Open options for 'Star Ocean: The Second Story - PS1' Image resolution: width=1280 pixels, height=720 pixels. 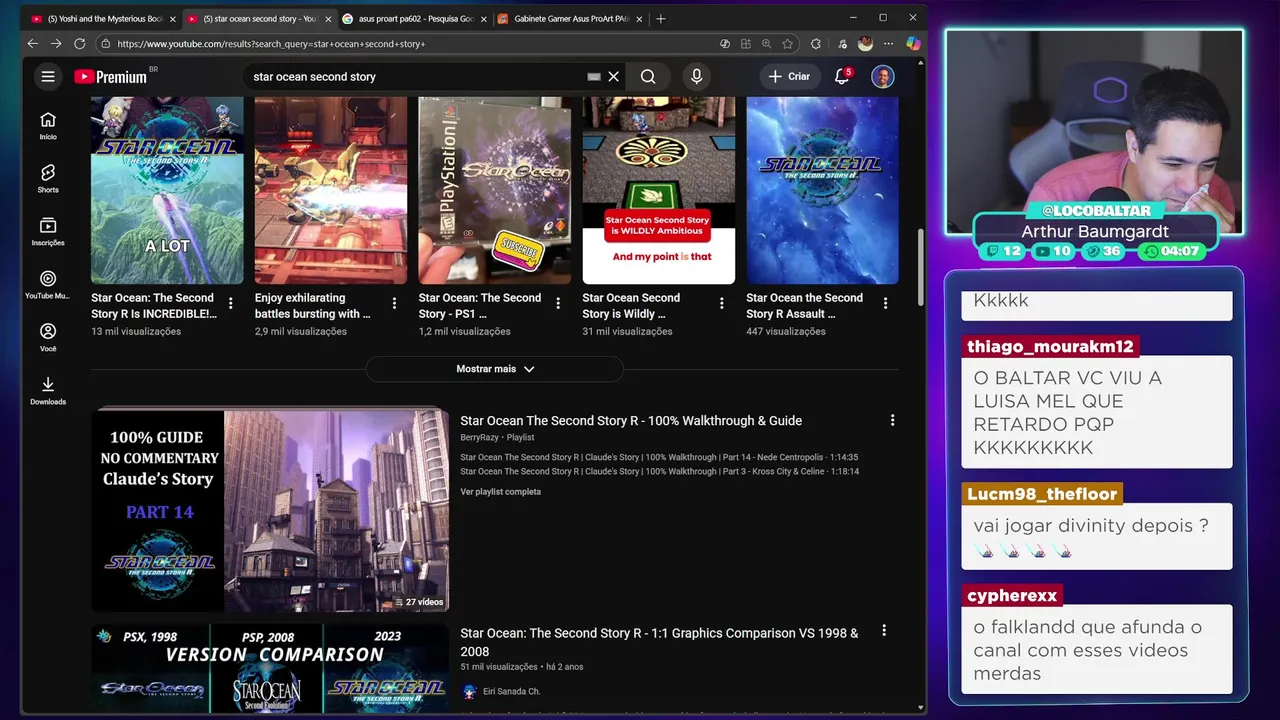(x=558, y=303)
